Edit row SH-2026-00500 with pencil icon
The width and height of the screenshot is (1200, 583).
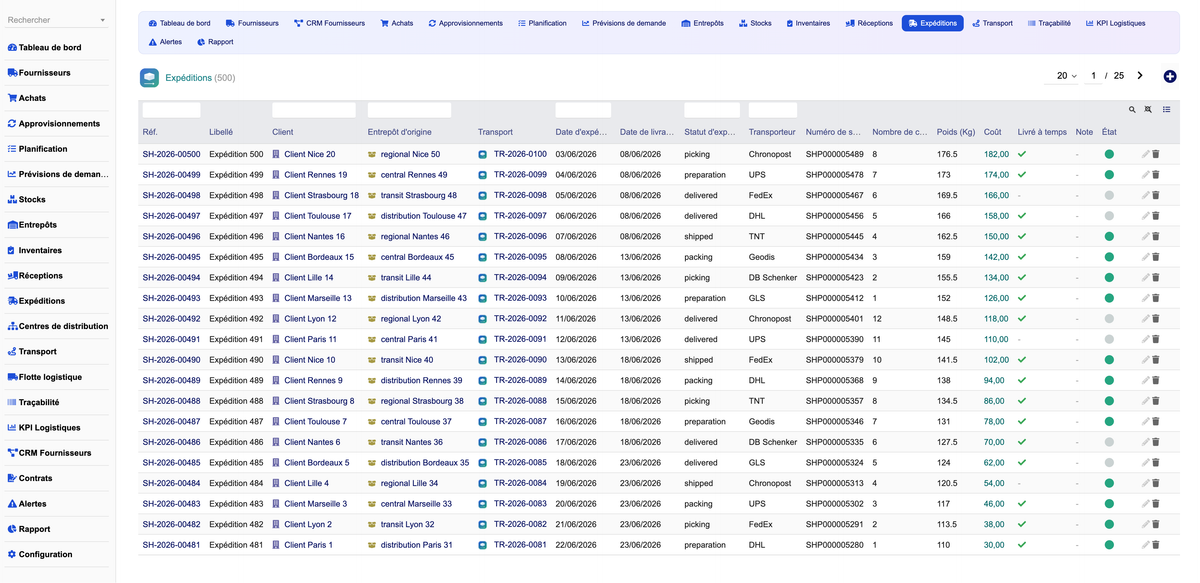click(x=1146, y=154)
